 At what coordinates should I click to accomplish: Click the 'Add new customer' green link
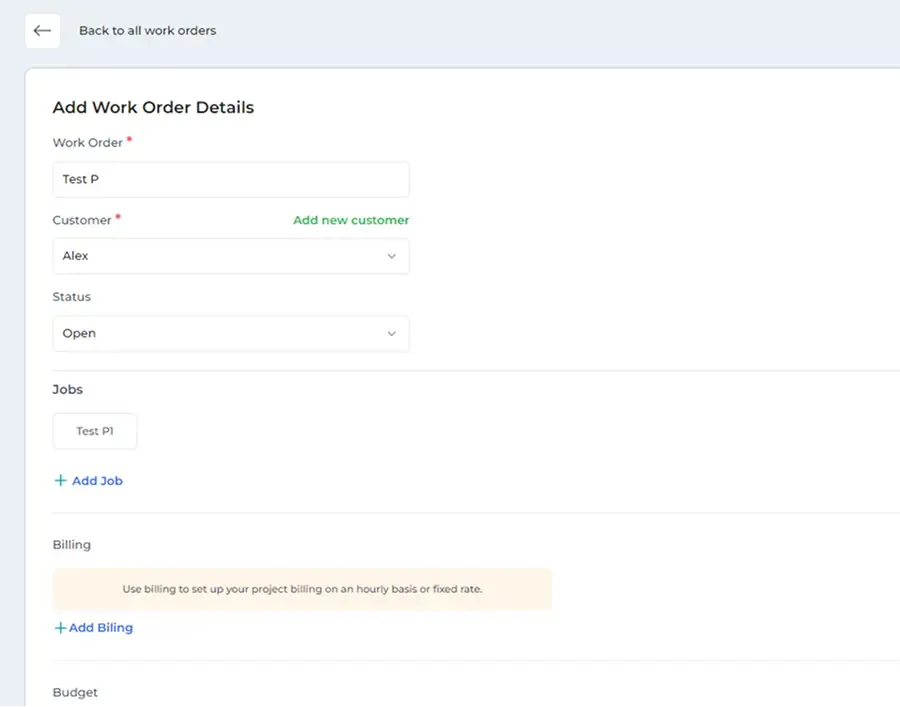(x=350, y=220)
